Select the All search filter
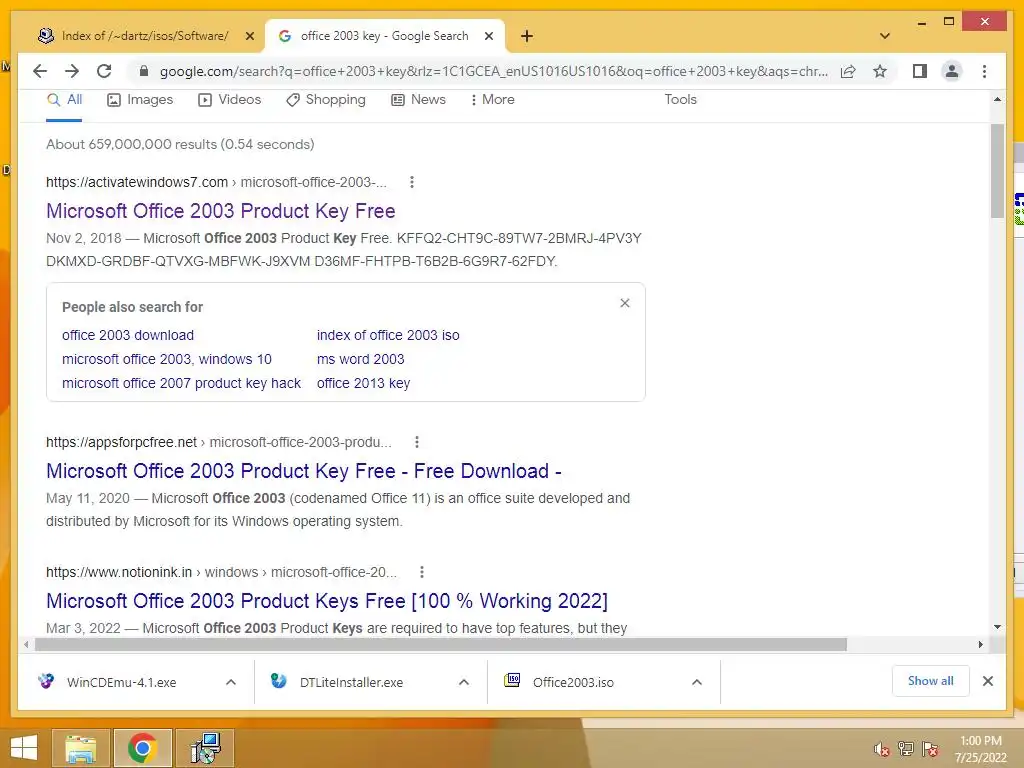Image resolution: width=1024 pixels, height=768 pixels. (64, 100)
